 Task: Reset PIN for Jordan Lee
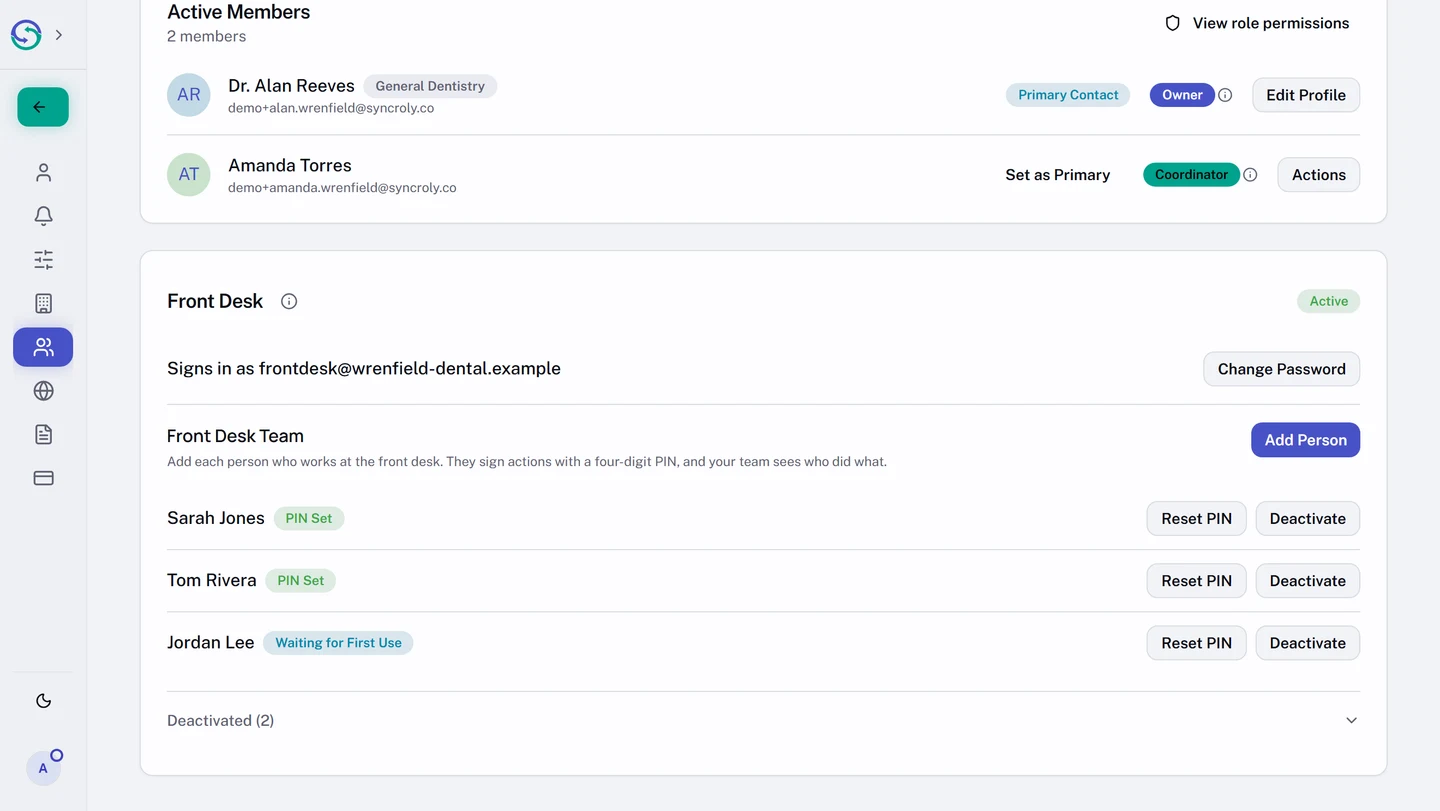coord(1196,643)
